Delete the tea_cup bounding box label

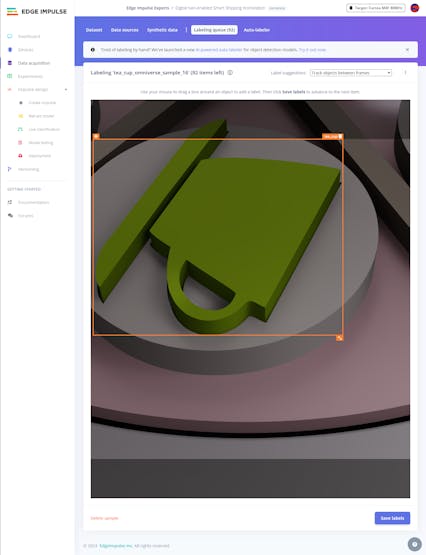pos(340,136)
